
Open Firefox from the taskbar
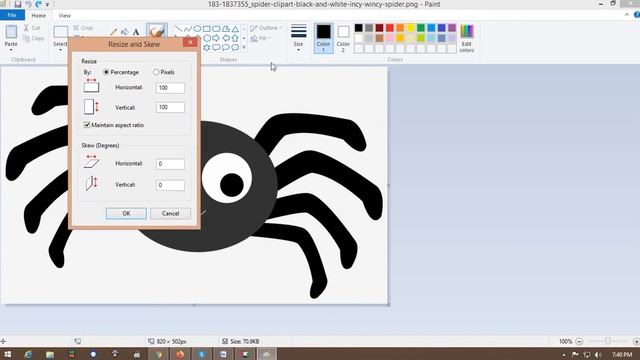click(180, 354)
